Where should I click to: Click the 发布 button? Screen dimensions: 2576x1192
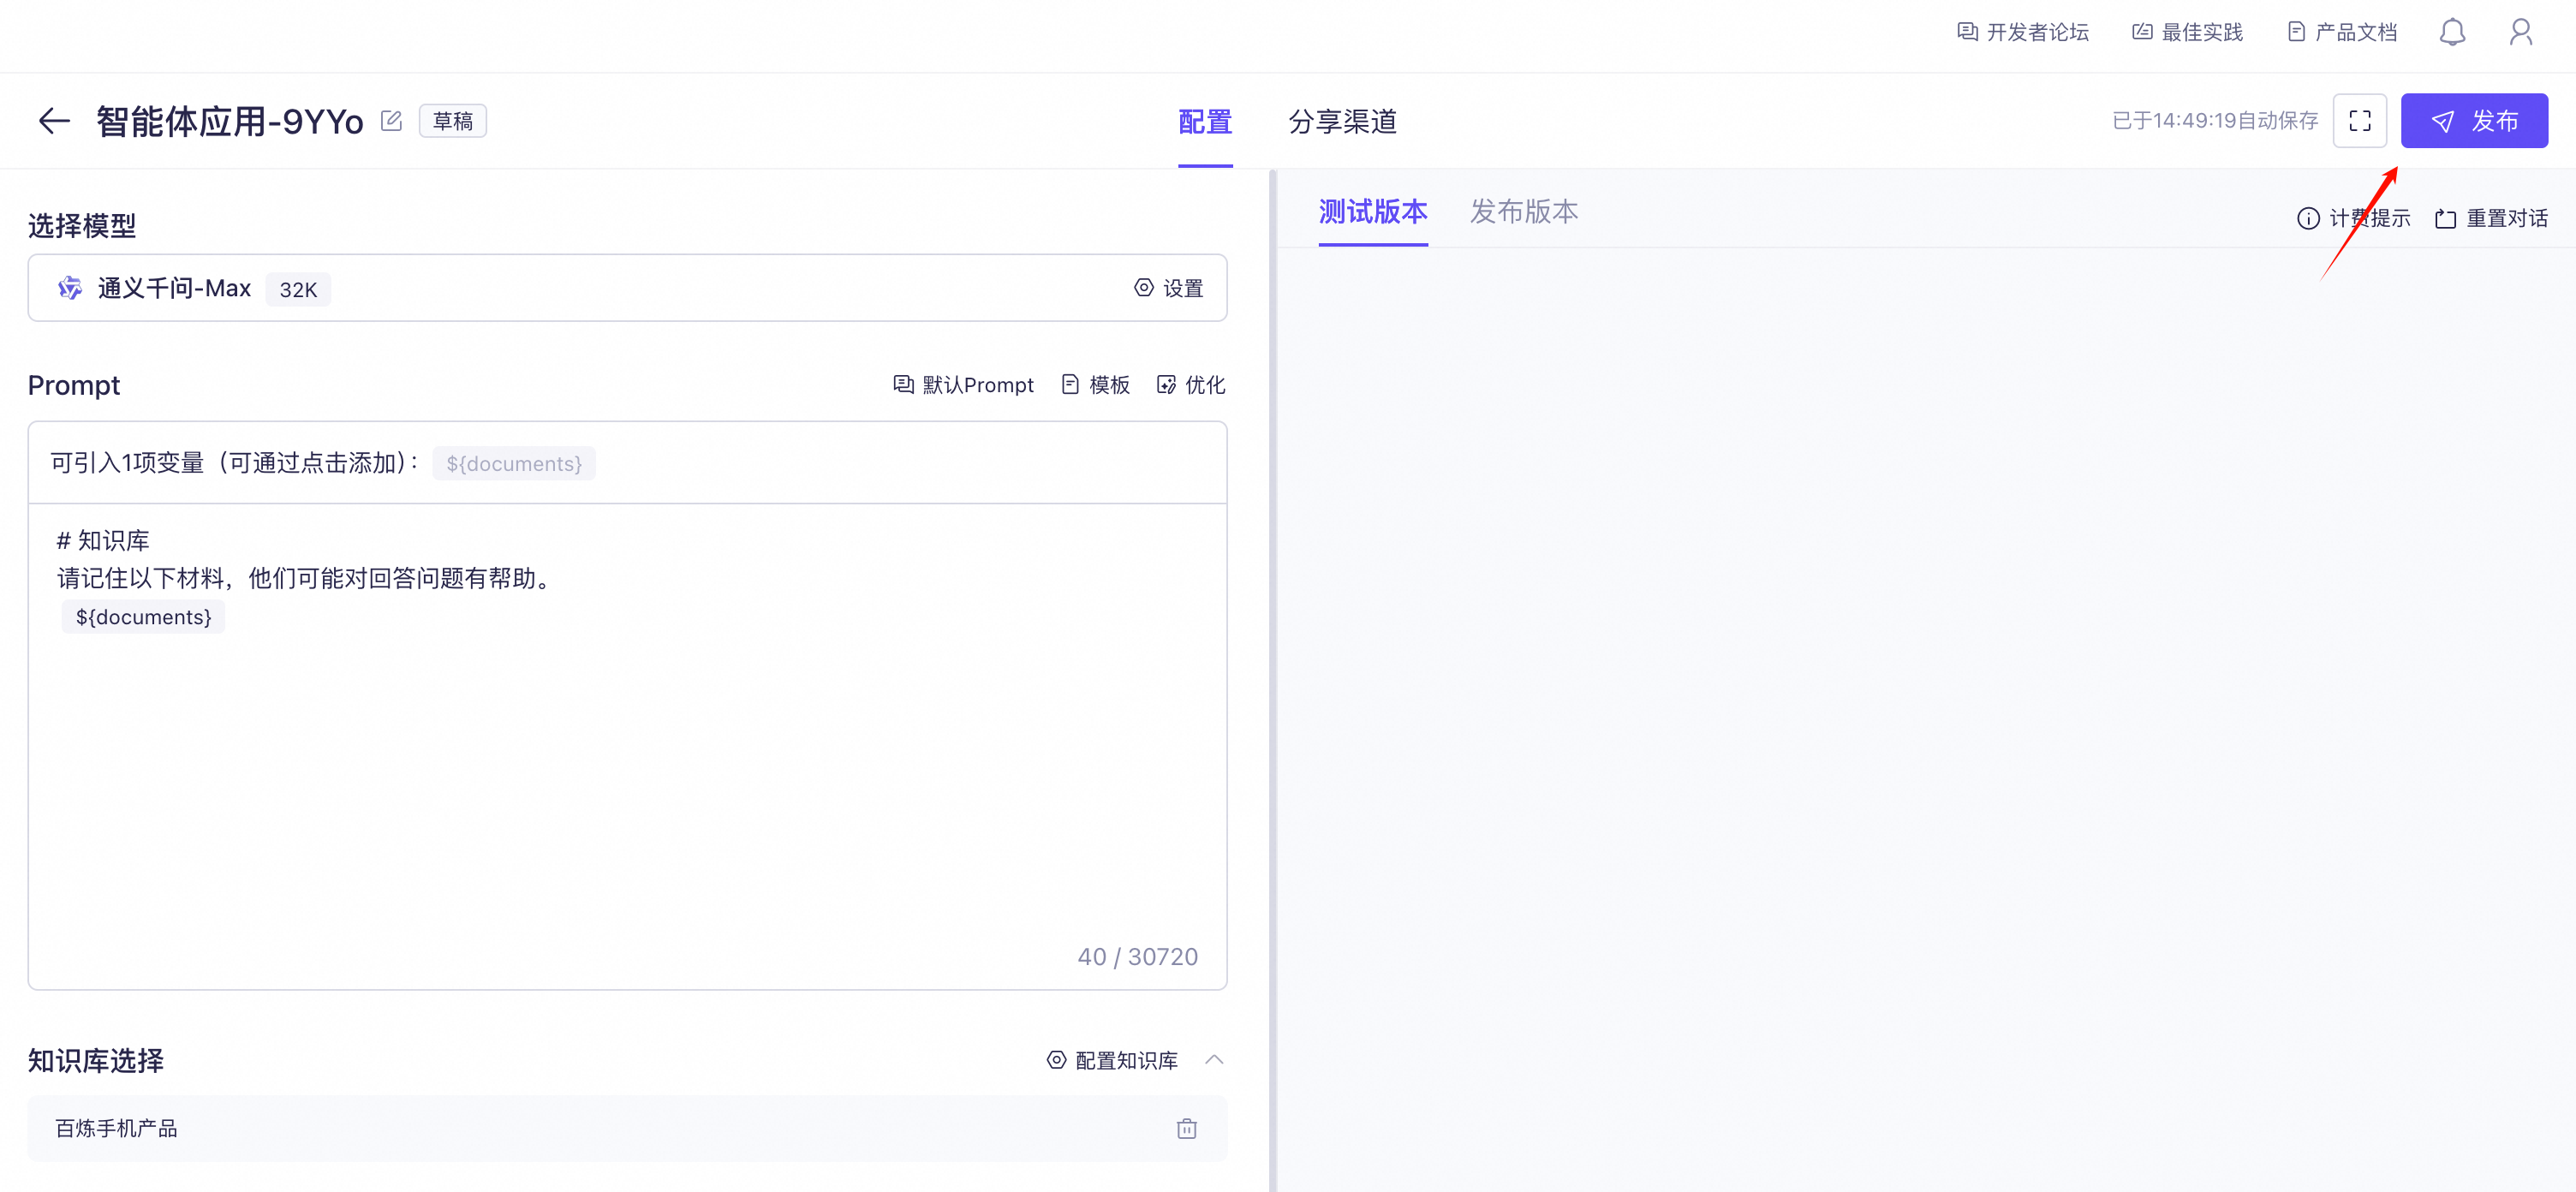point(2474,121)
